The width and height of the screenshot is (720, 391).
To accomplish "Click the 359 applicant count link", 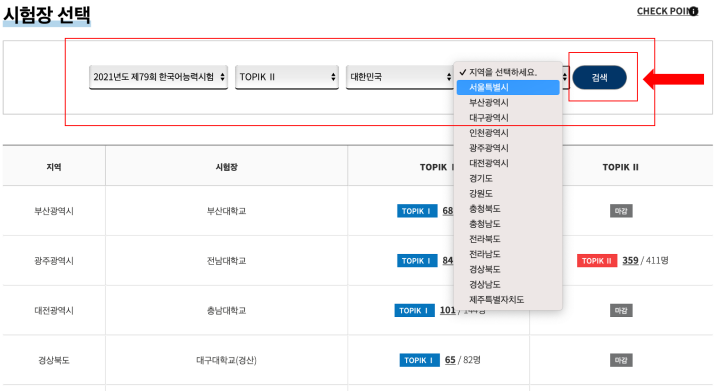I will (630, 261).
